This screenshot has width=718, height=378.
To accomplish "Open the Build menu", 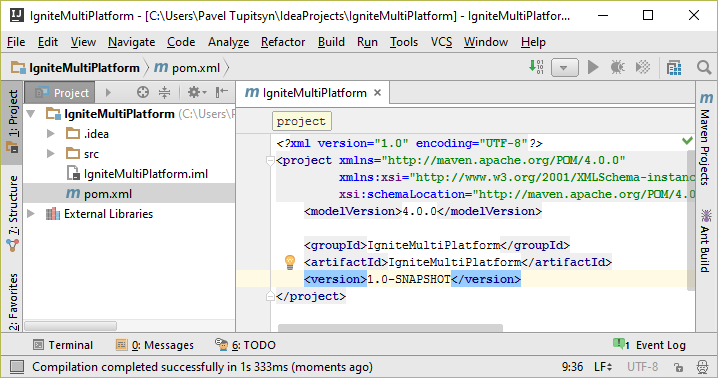I will tap(331, 42).
